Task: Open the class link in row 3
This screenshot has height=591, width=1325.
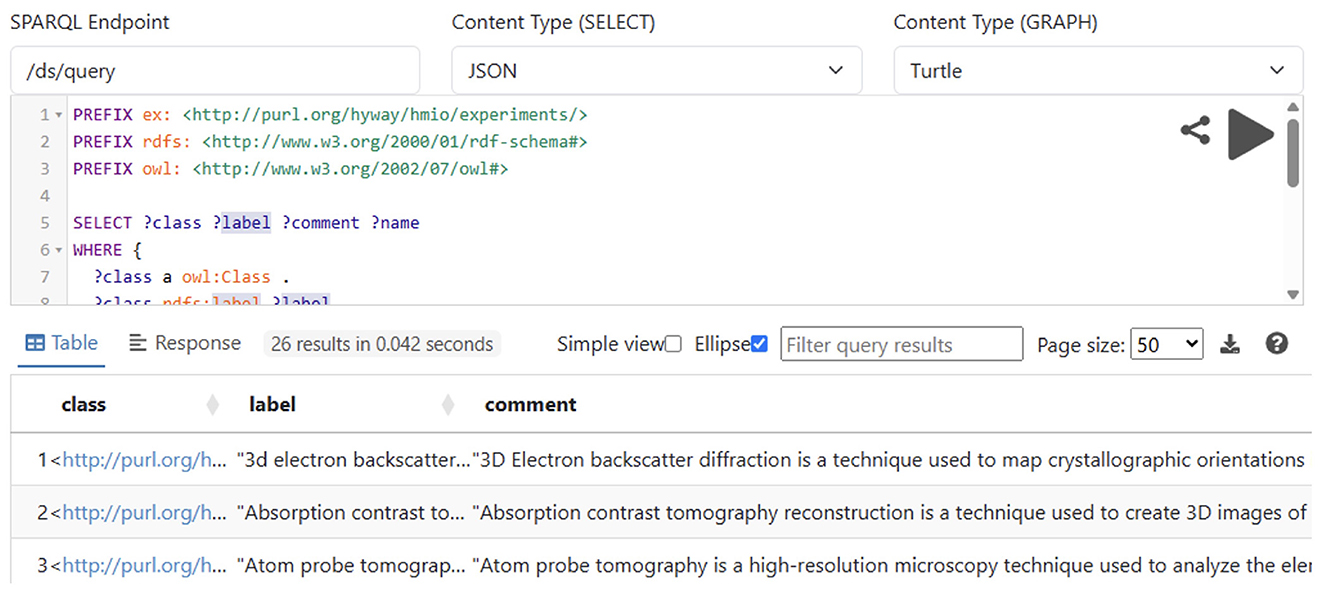Action: point(144,566)
